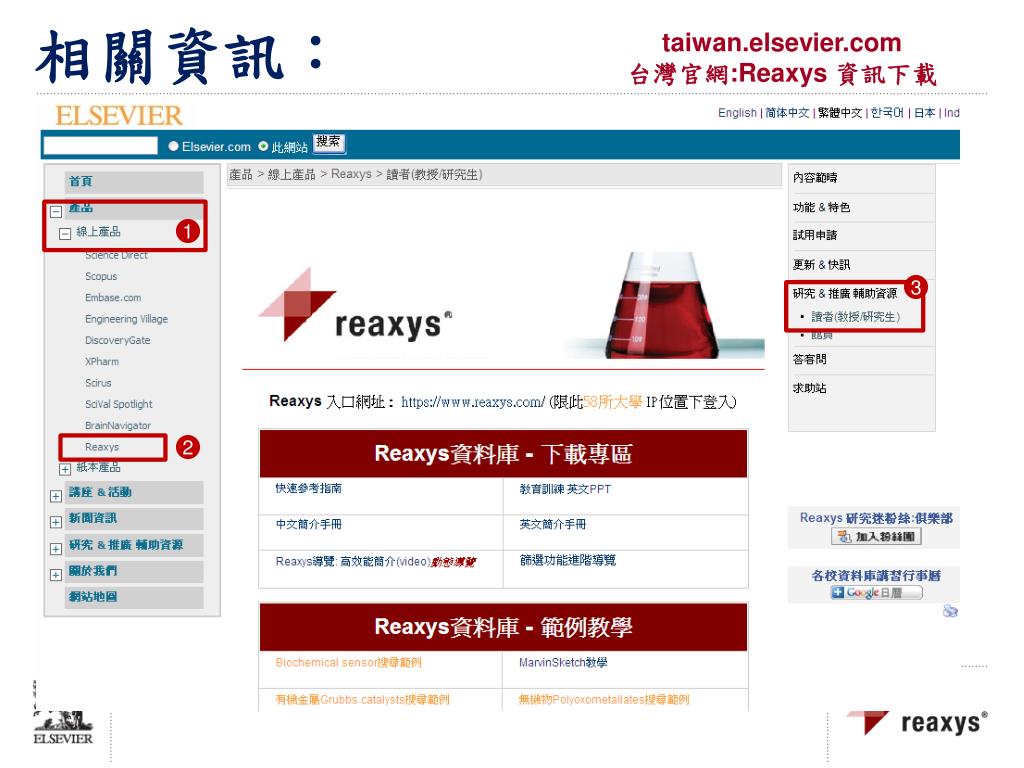
Task: Open 研究 & 推廣 輔助資源 in the right menu
Action: coord(845,293)
